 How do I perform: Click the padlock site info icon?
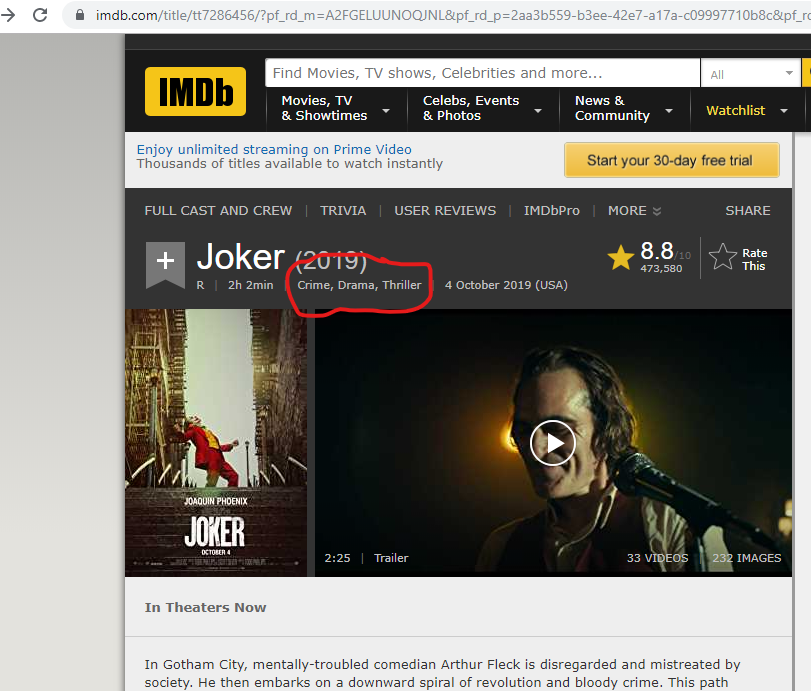coord(80,14)
